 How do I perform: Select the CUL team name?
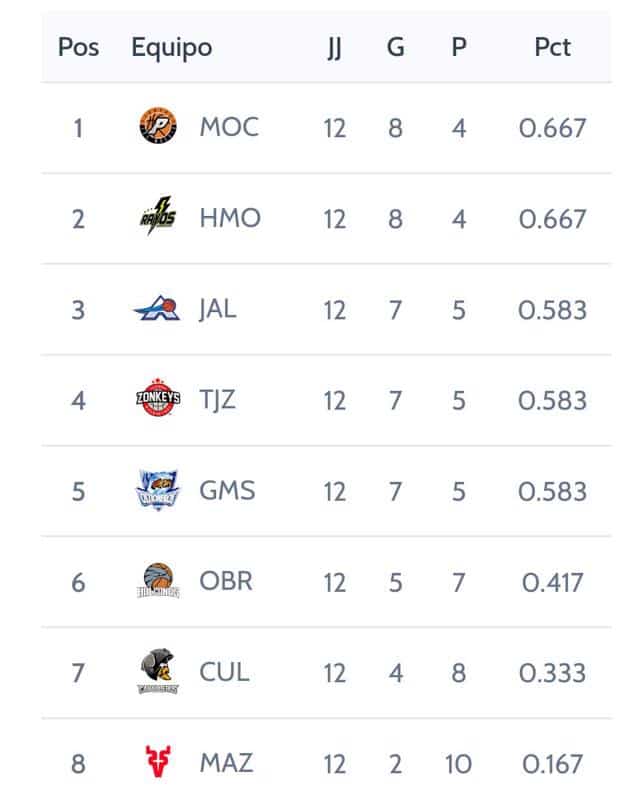[x=224, y=672]
